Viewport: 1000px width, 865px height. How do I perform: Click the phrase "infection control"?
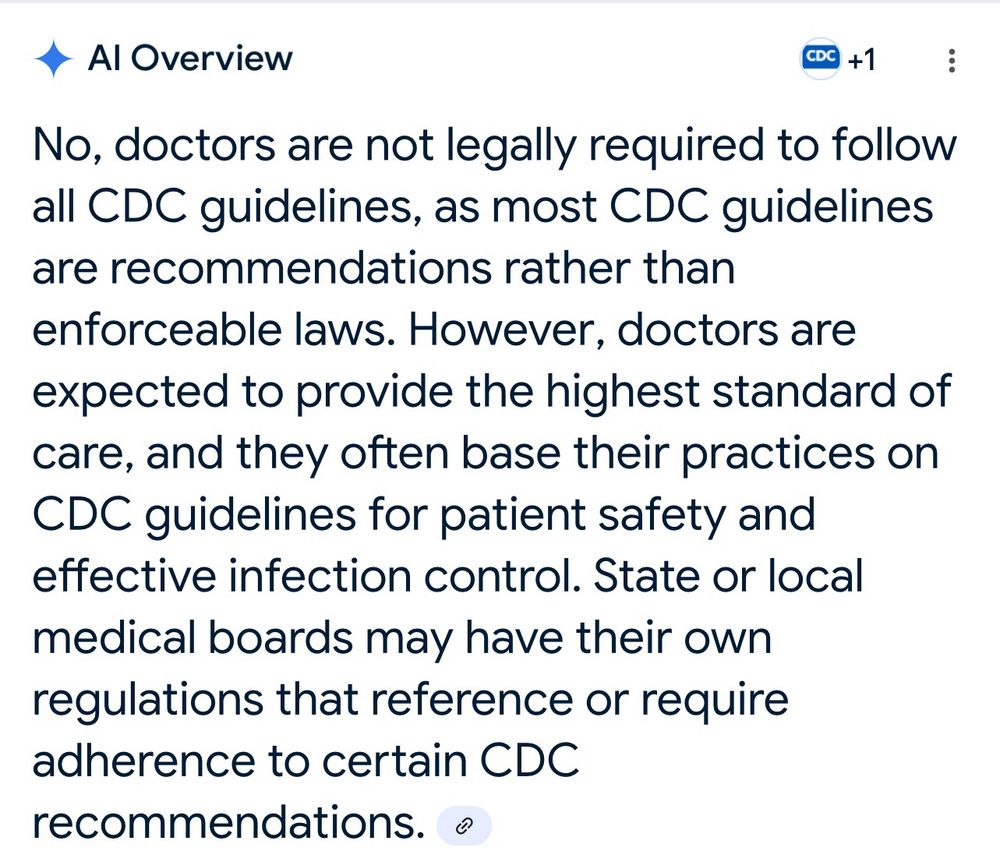[x=404, y=576]
